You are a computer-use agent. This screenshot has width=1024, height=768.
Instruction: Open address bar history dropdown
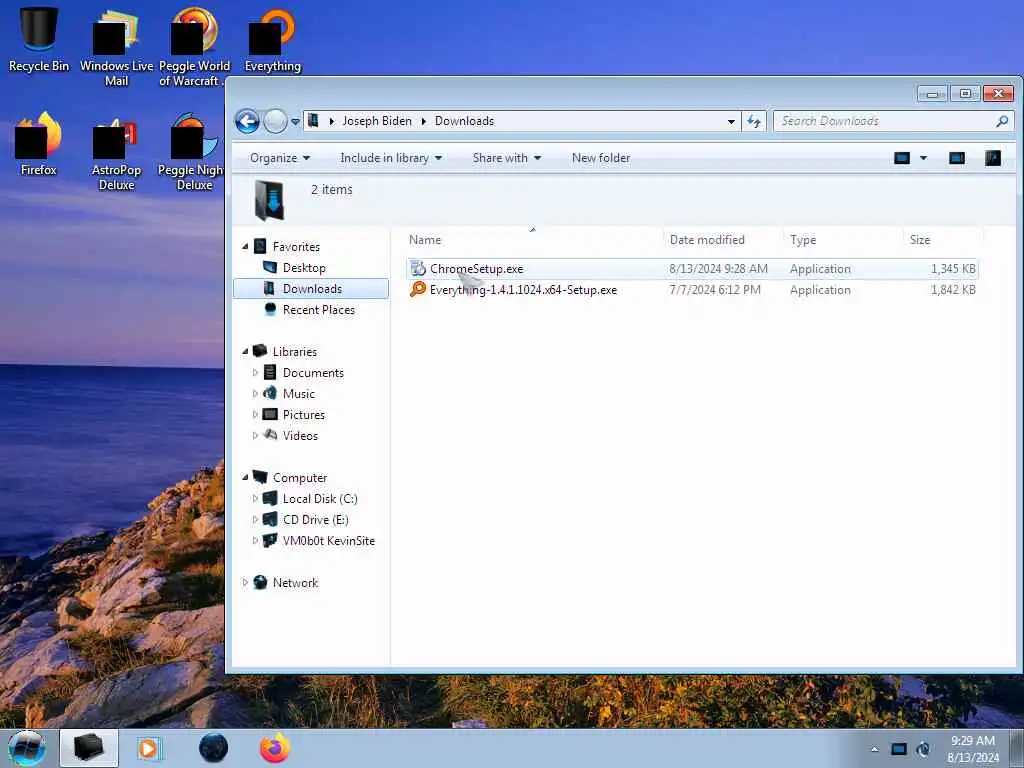point(731,121)
